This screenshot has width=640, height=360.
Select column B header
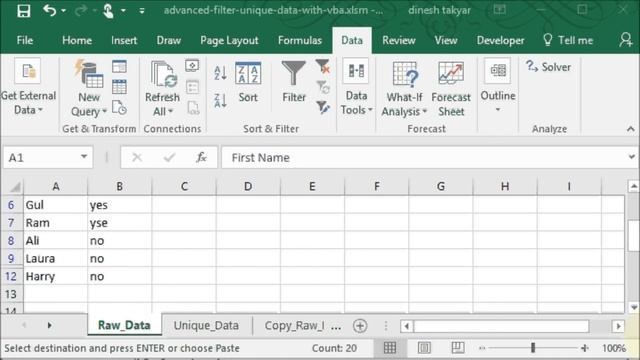pos(120,187)
